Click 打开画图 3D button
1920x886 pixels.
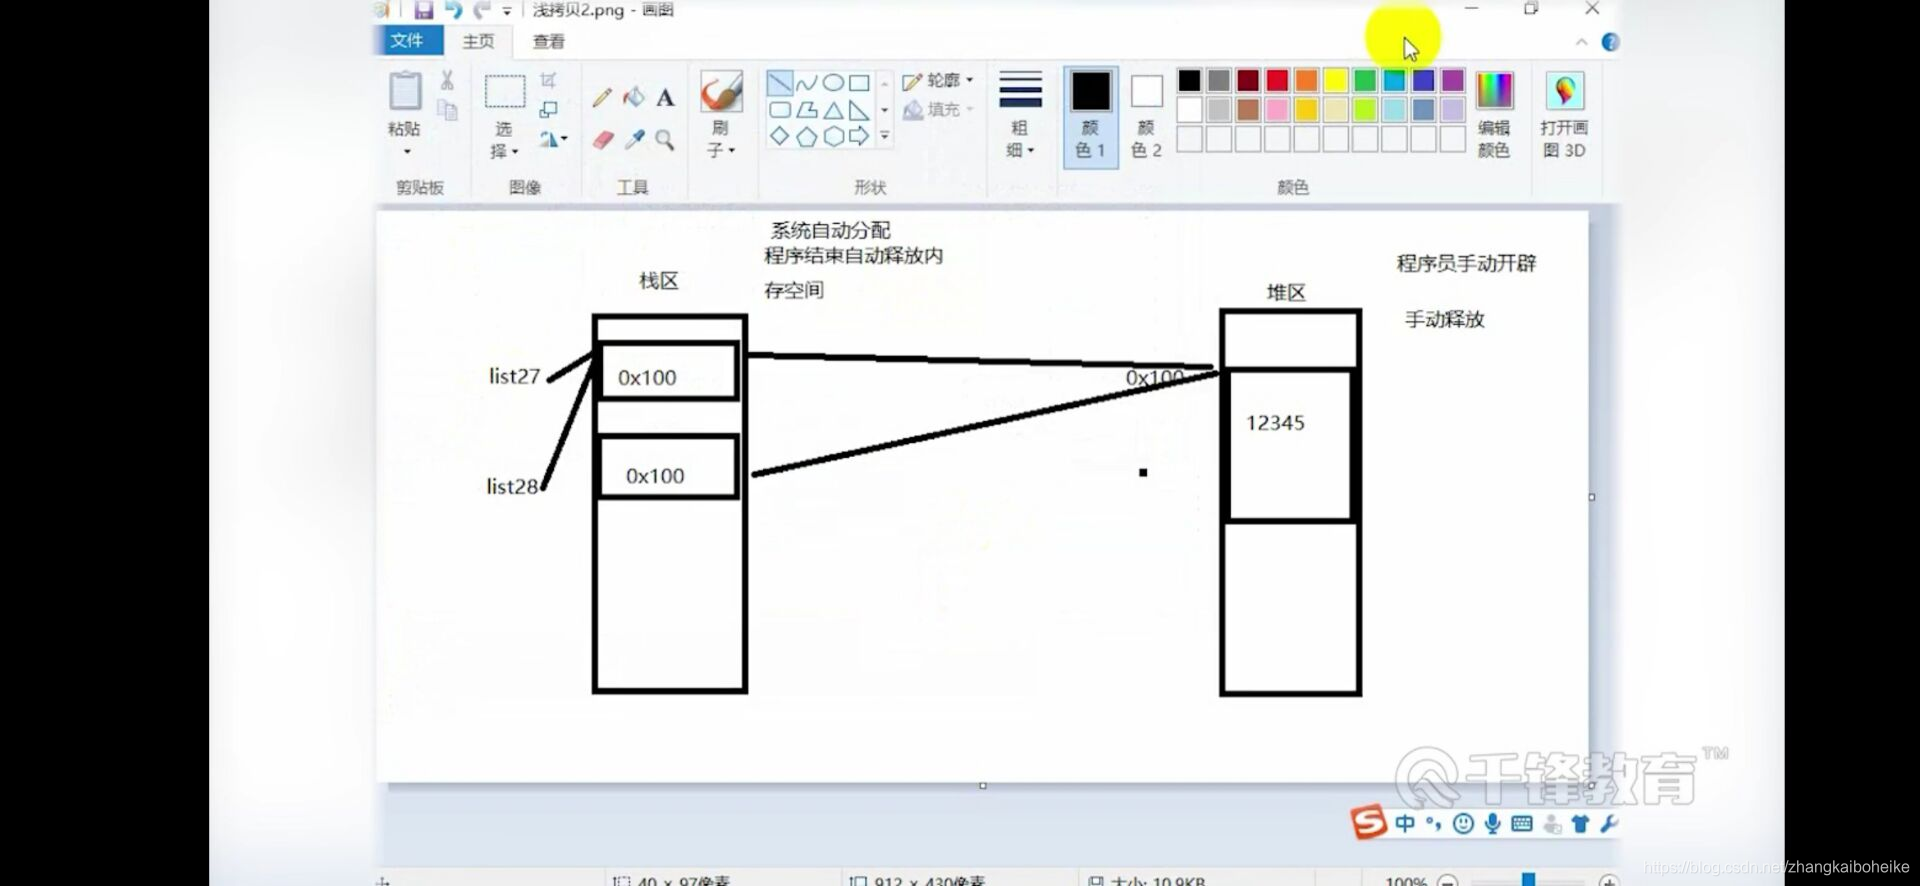point(1564,115)
